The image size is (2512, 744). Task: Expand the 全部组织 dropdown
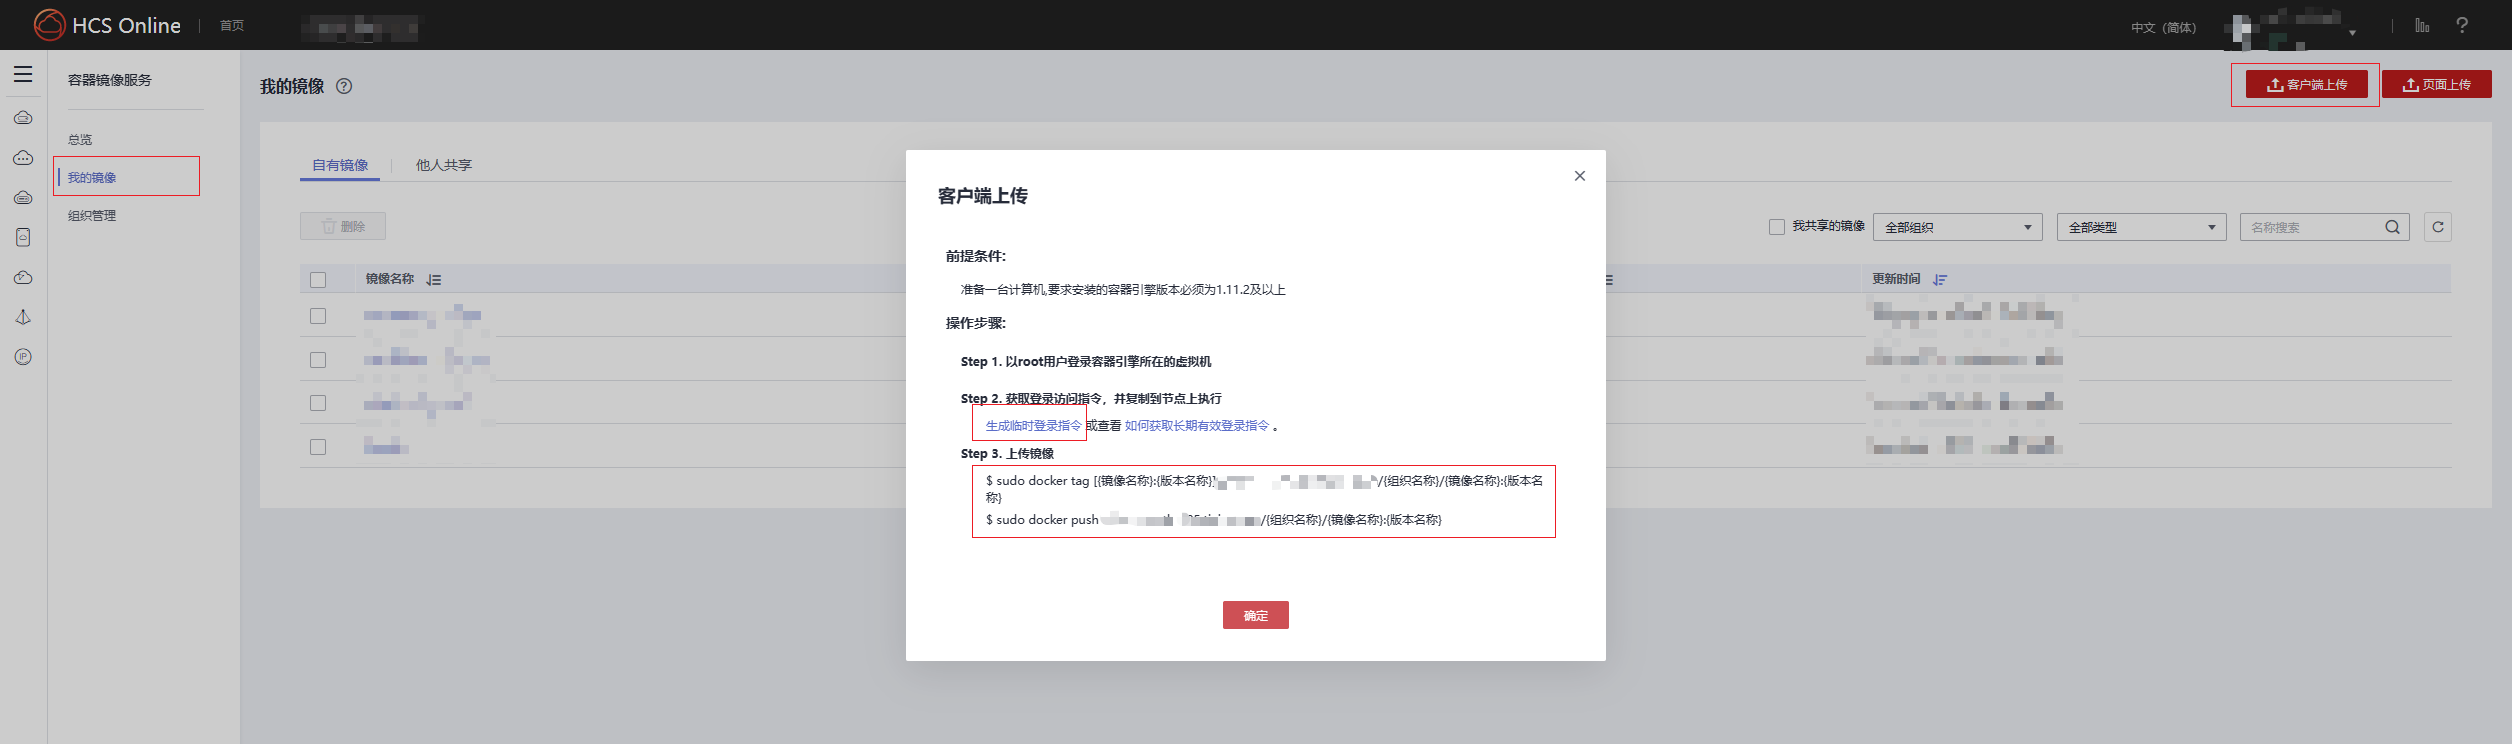tap(1957, 227)
